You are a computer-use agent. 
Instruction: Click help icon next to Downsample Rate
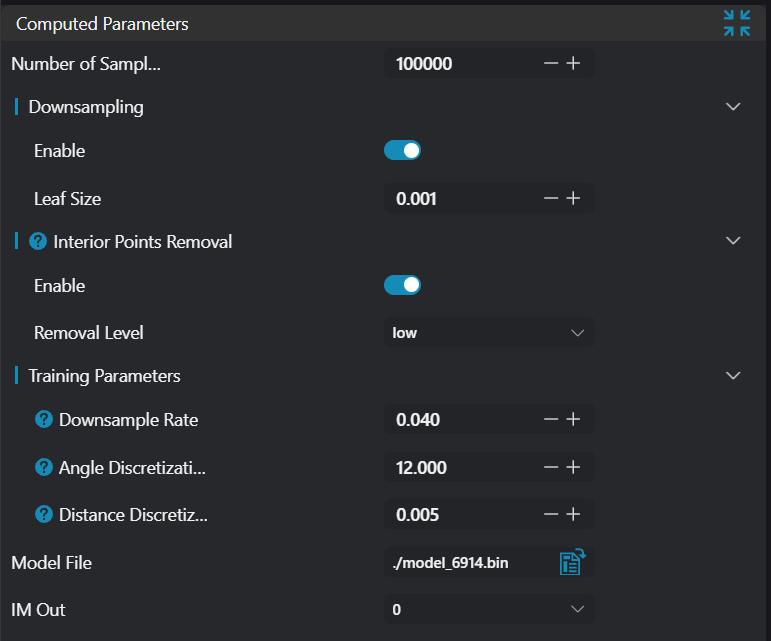coord(43,420)
